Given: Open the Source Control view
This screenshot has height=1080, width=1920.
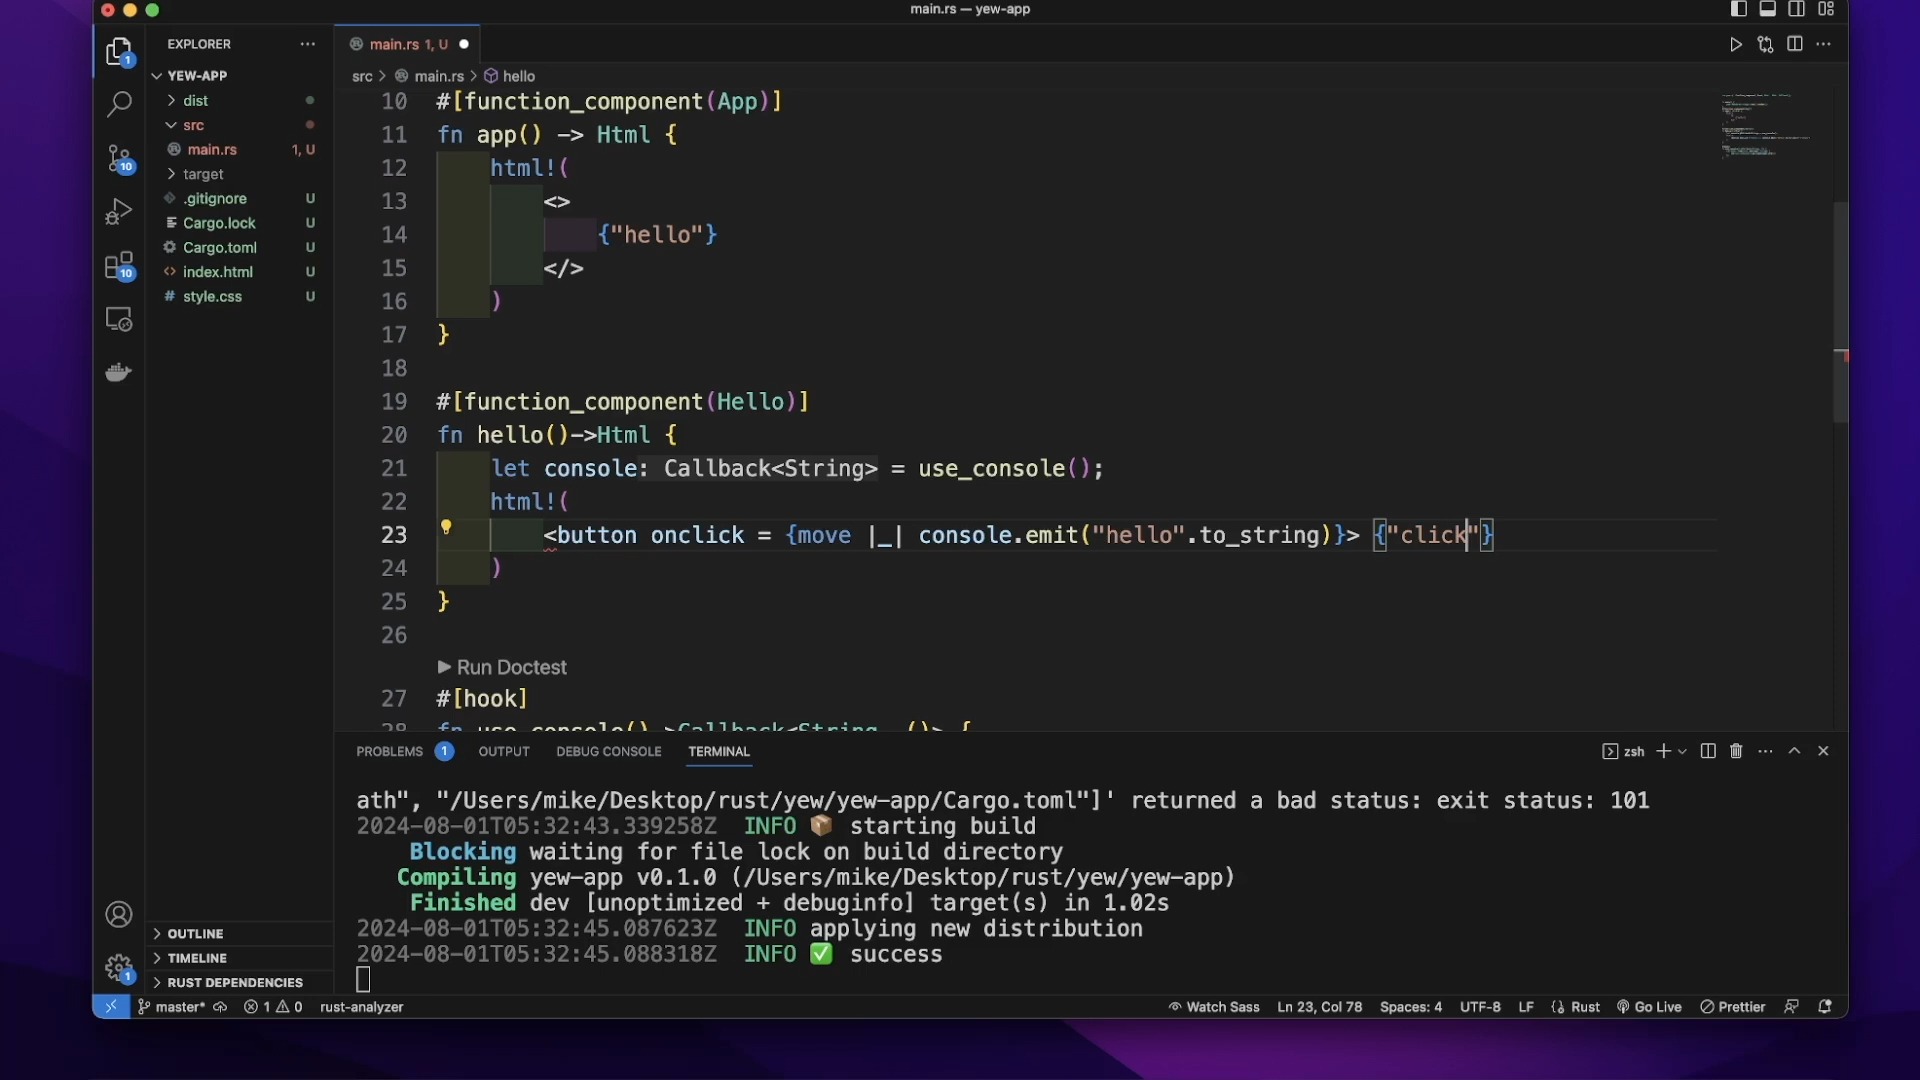Looking at the screenshot, I should coord(119,158).
